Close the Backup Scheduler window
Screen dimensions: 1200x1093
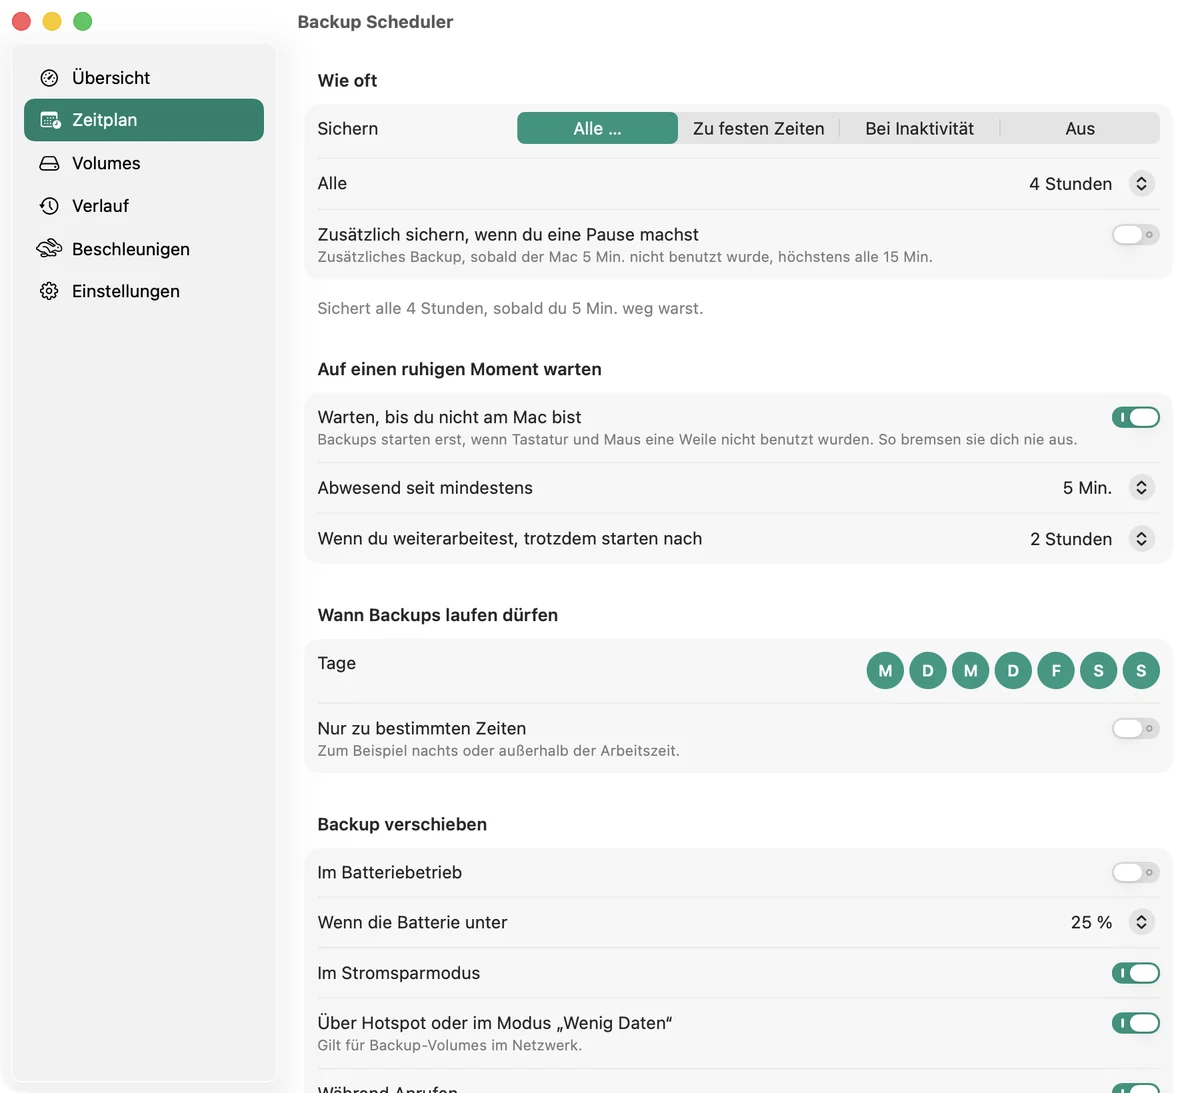[x=22, y=22]
